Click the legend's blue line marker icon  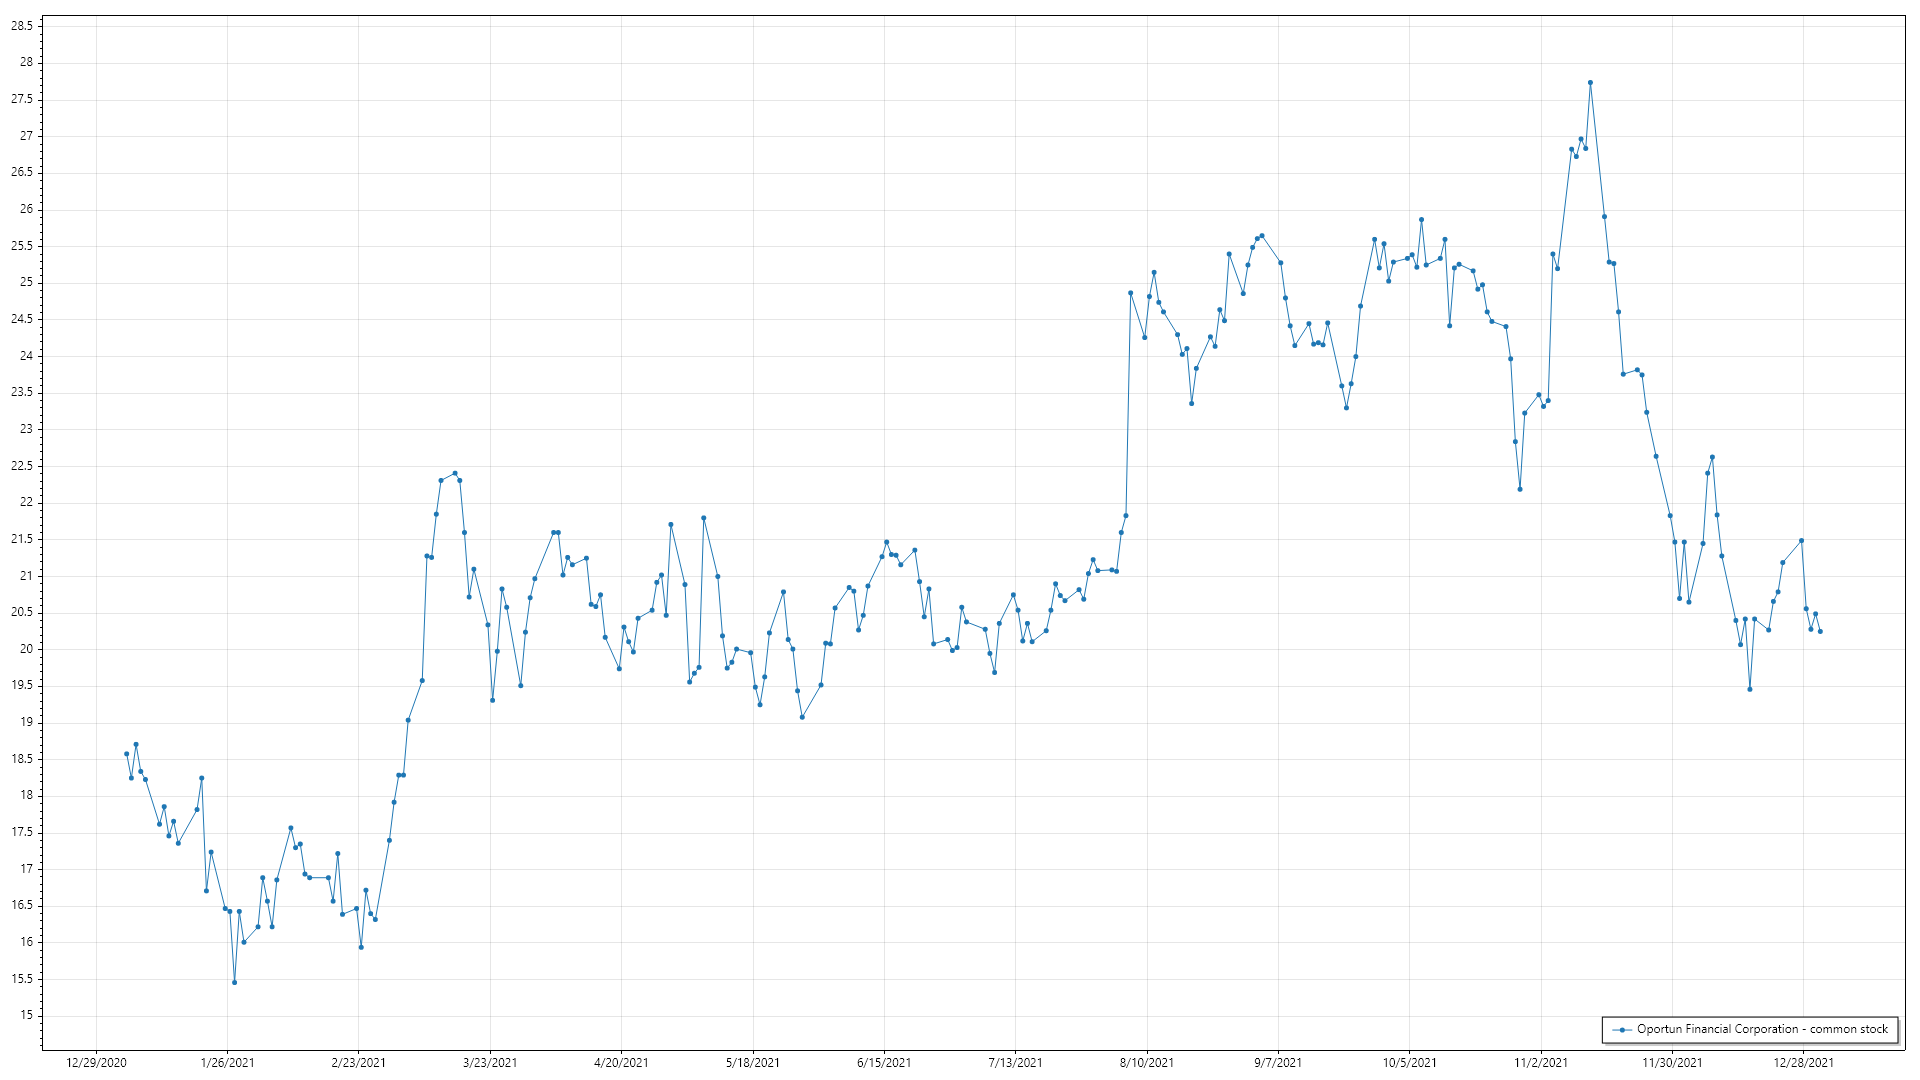pyautogui.click(x=1621, y=1029)
